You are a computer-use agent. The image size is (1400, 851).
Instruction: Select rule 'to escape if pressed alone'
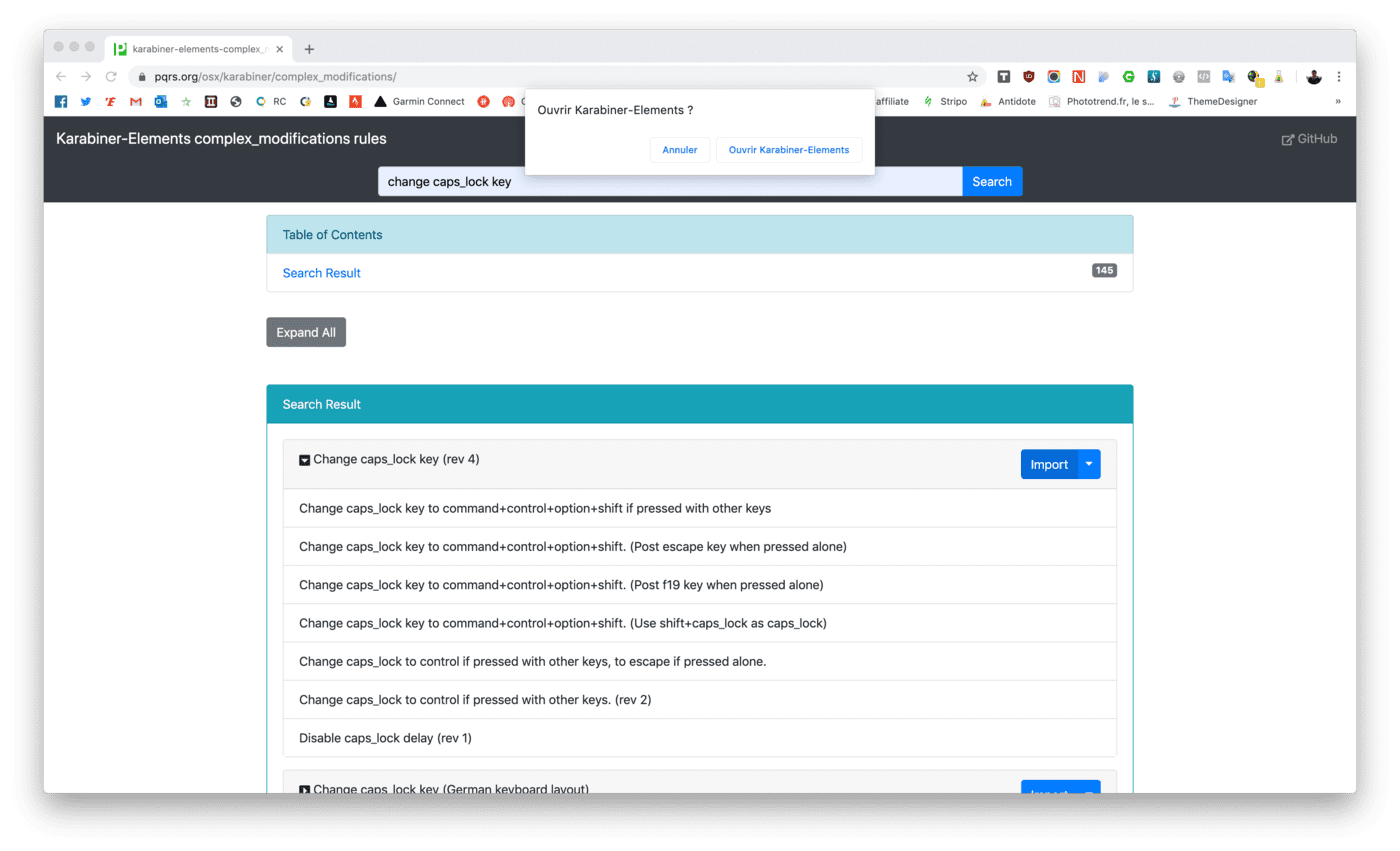pos(700,661)
